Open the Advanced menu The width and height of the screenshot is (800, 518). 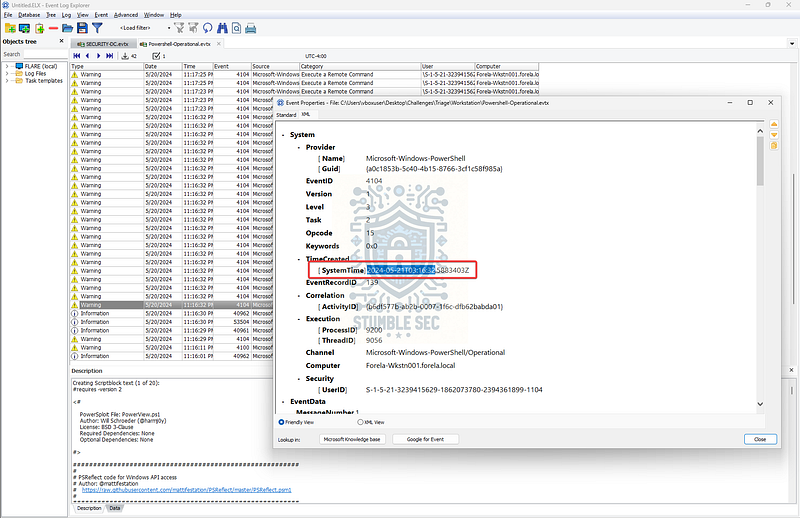(126, 15)
